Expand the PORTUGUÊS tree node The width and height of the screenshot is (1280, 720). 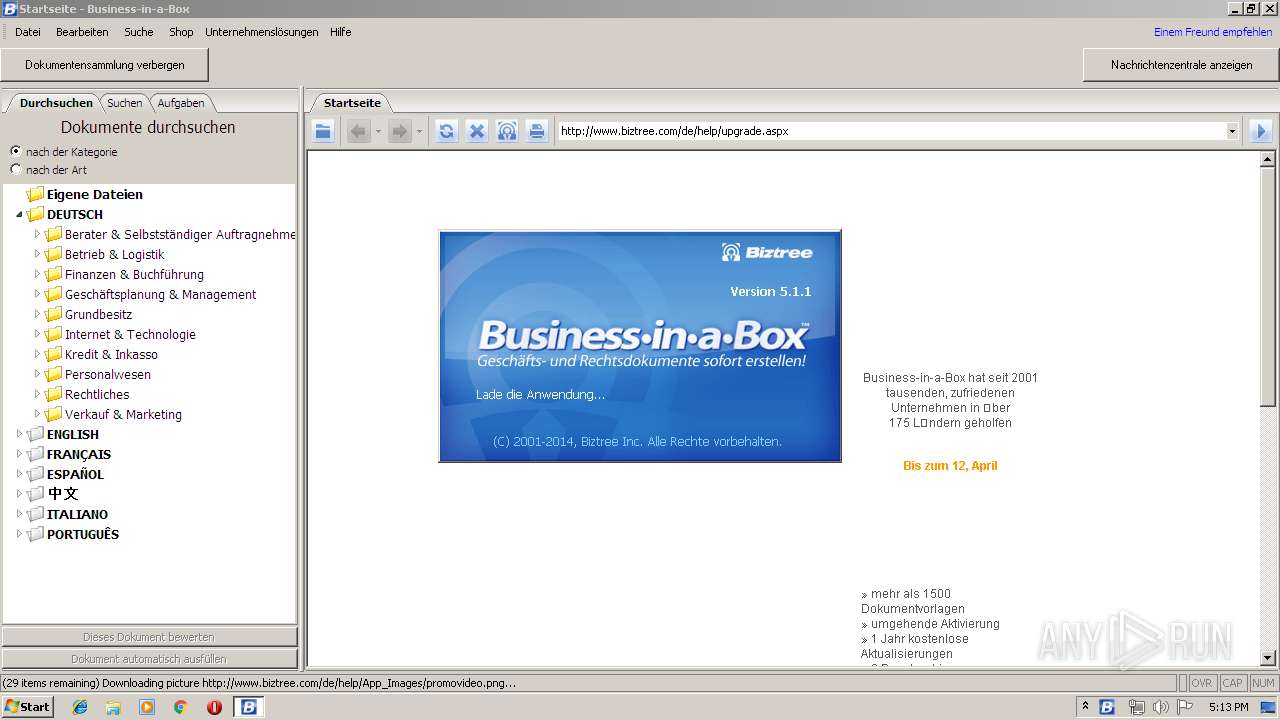click(x=19, y=534)
